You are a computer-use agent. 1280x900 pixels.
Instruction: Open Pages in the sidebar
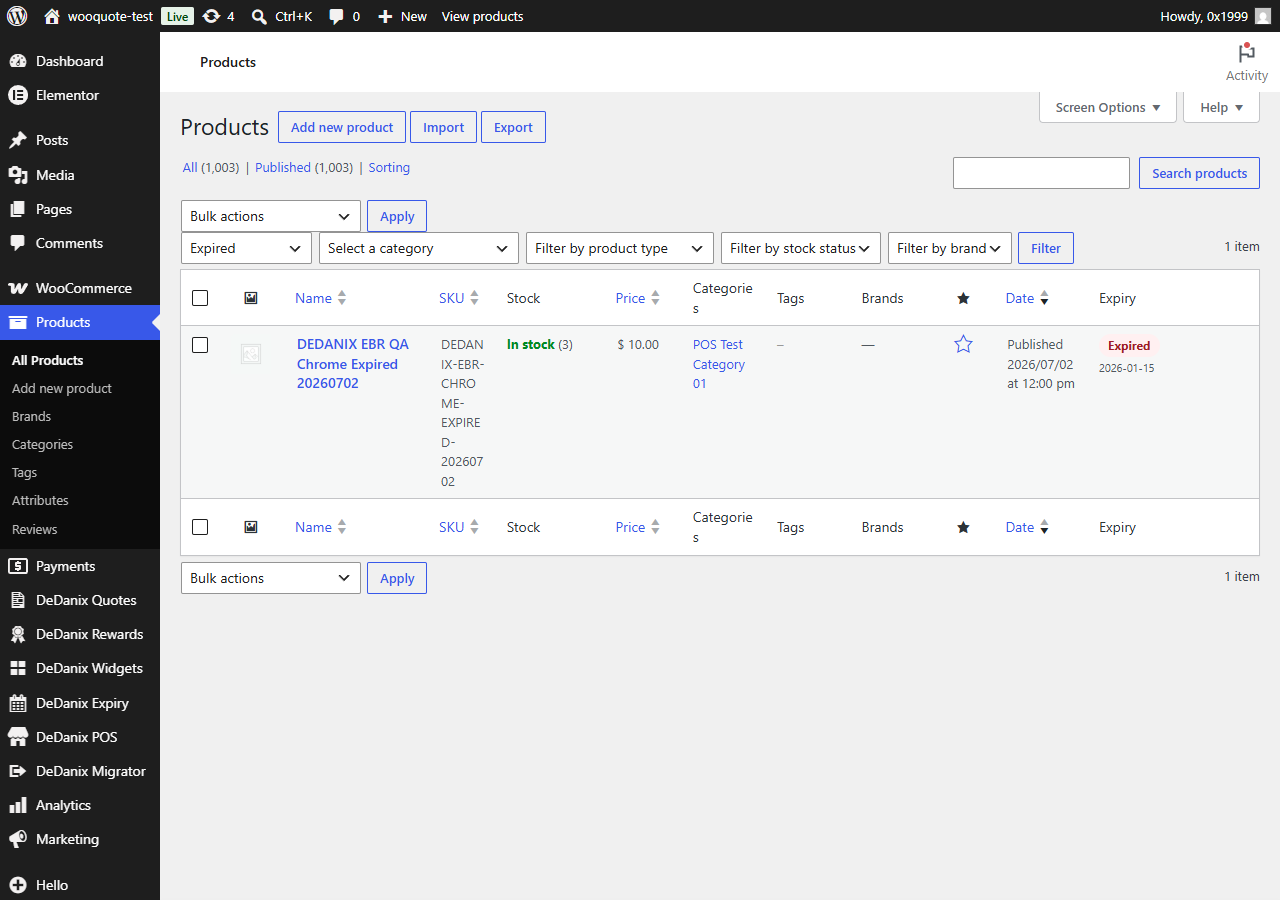click(x=80, y=209)
